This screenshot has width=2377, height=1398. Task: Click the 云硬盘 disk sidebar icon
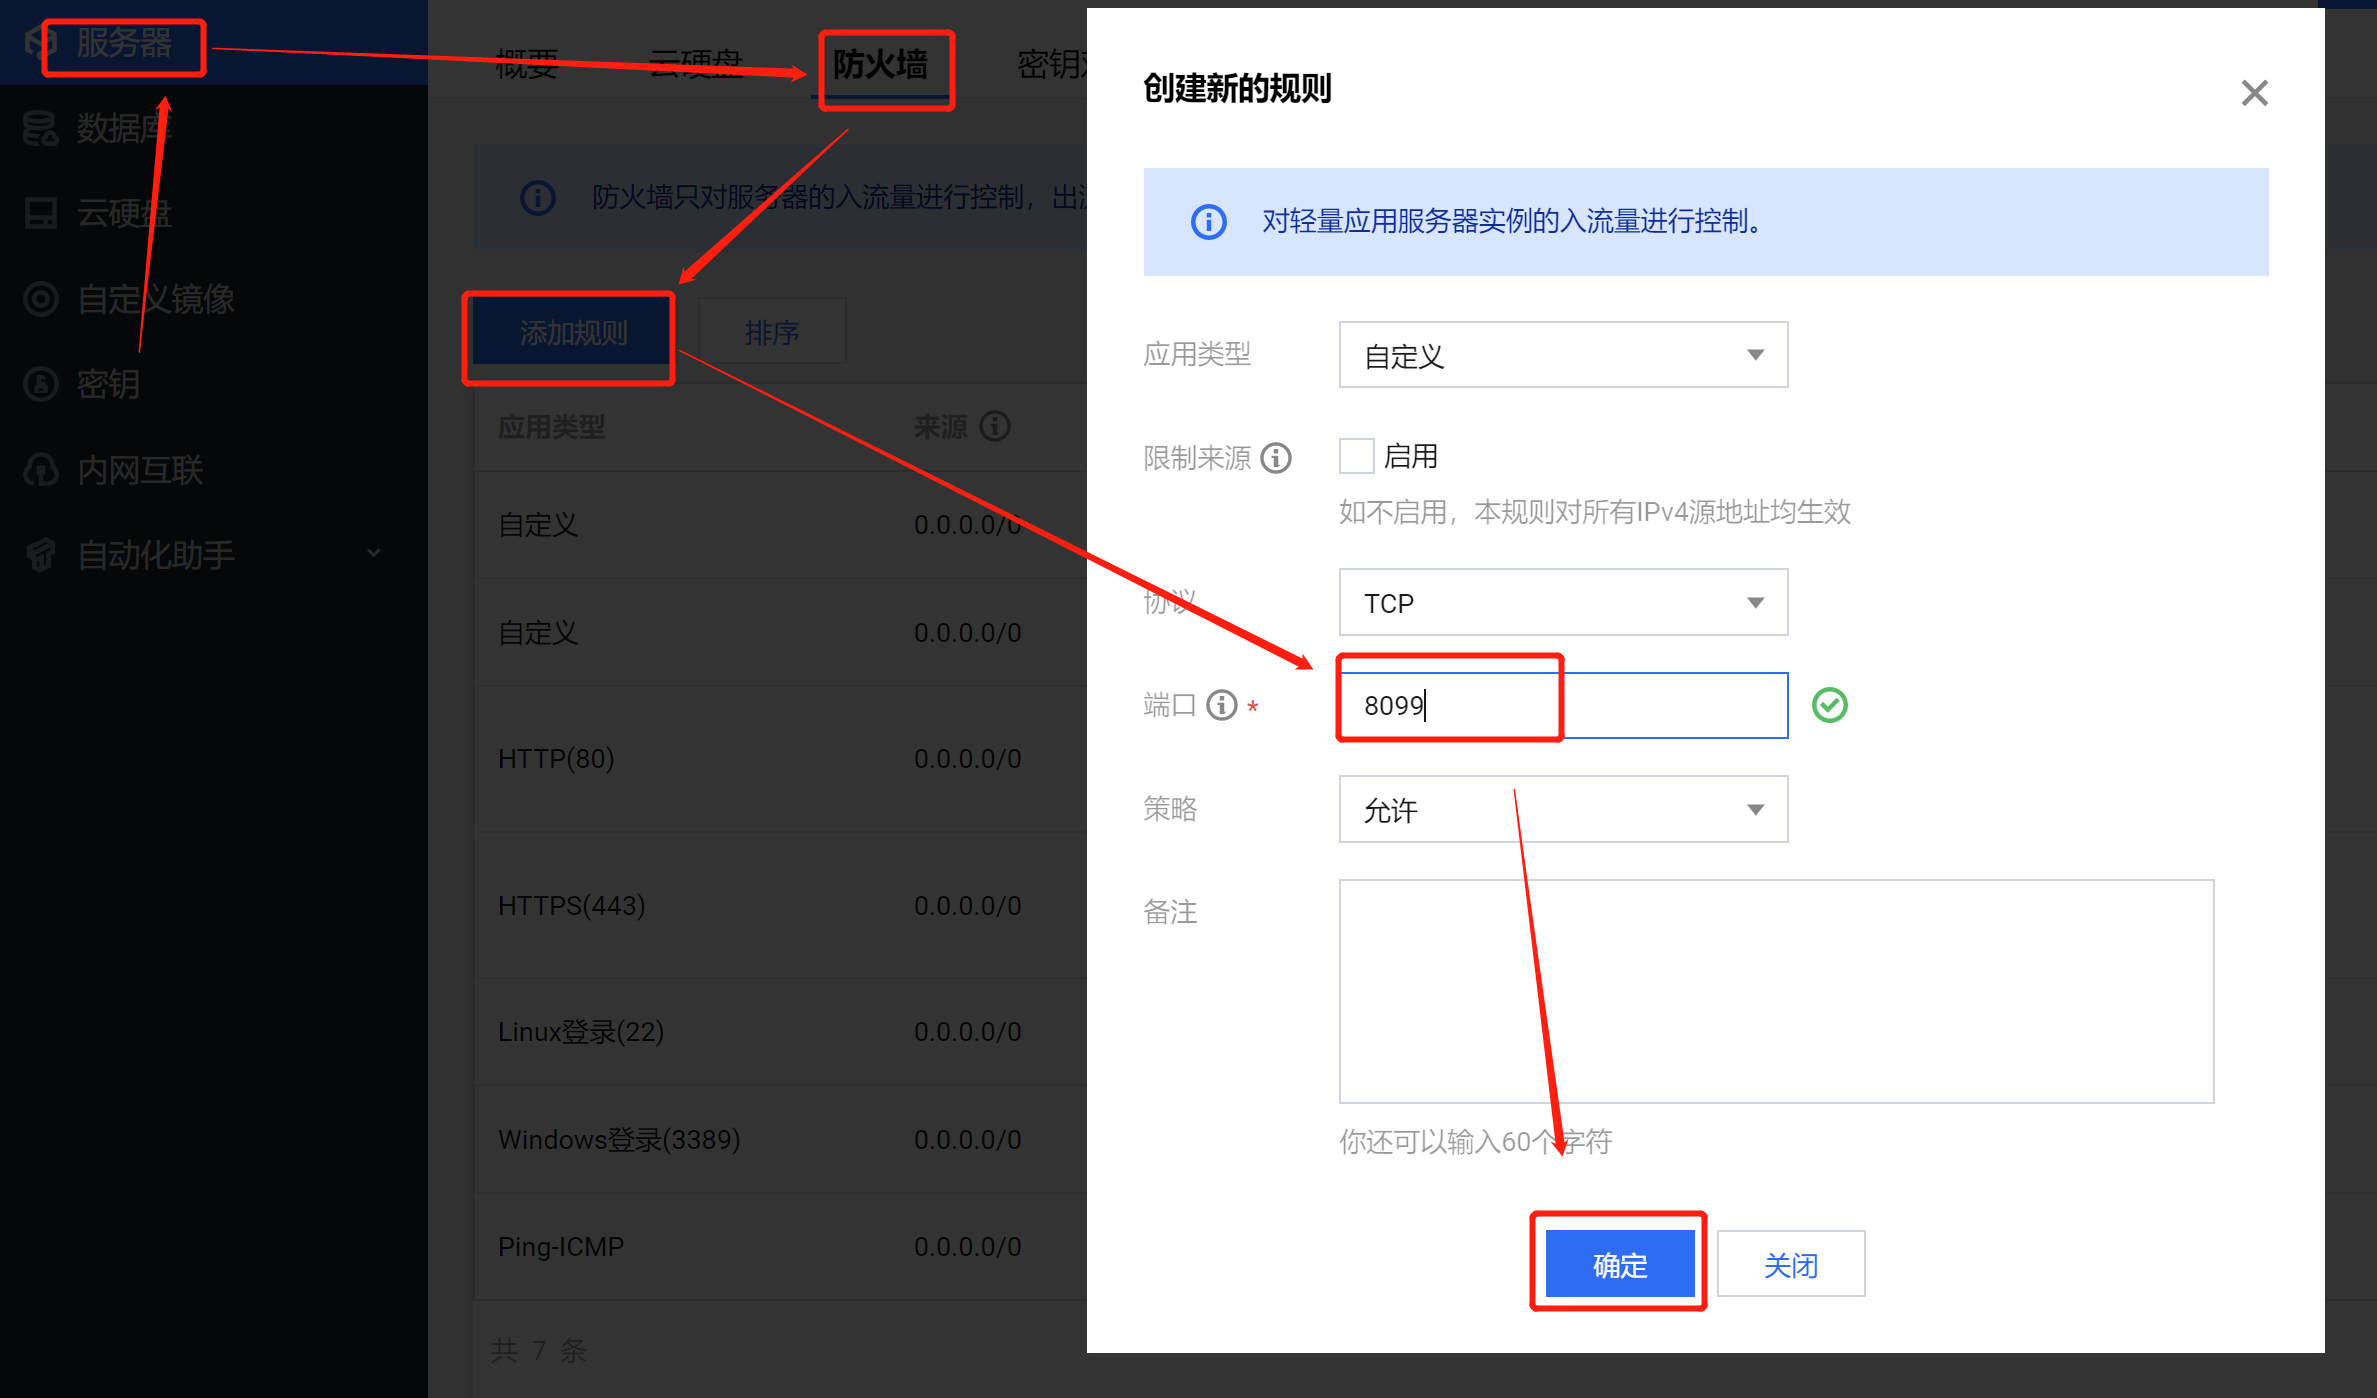[x=40, y=213]
